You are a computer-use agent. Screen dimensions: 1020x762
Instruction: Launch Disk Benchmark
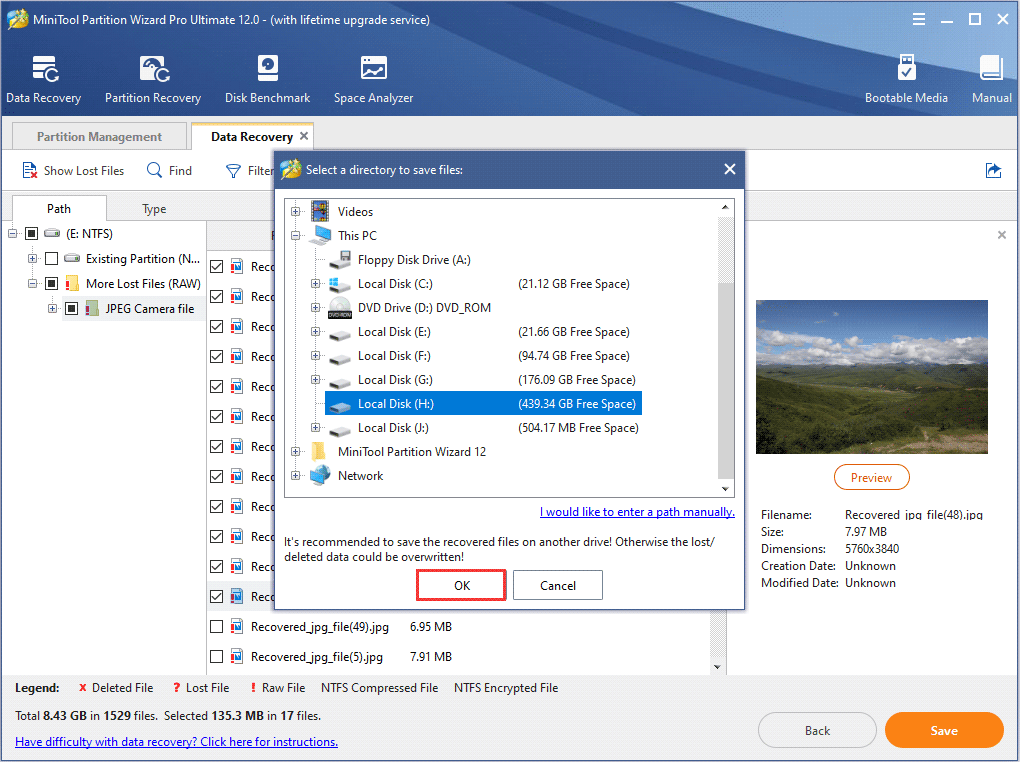267,78
